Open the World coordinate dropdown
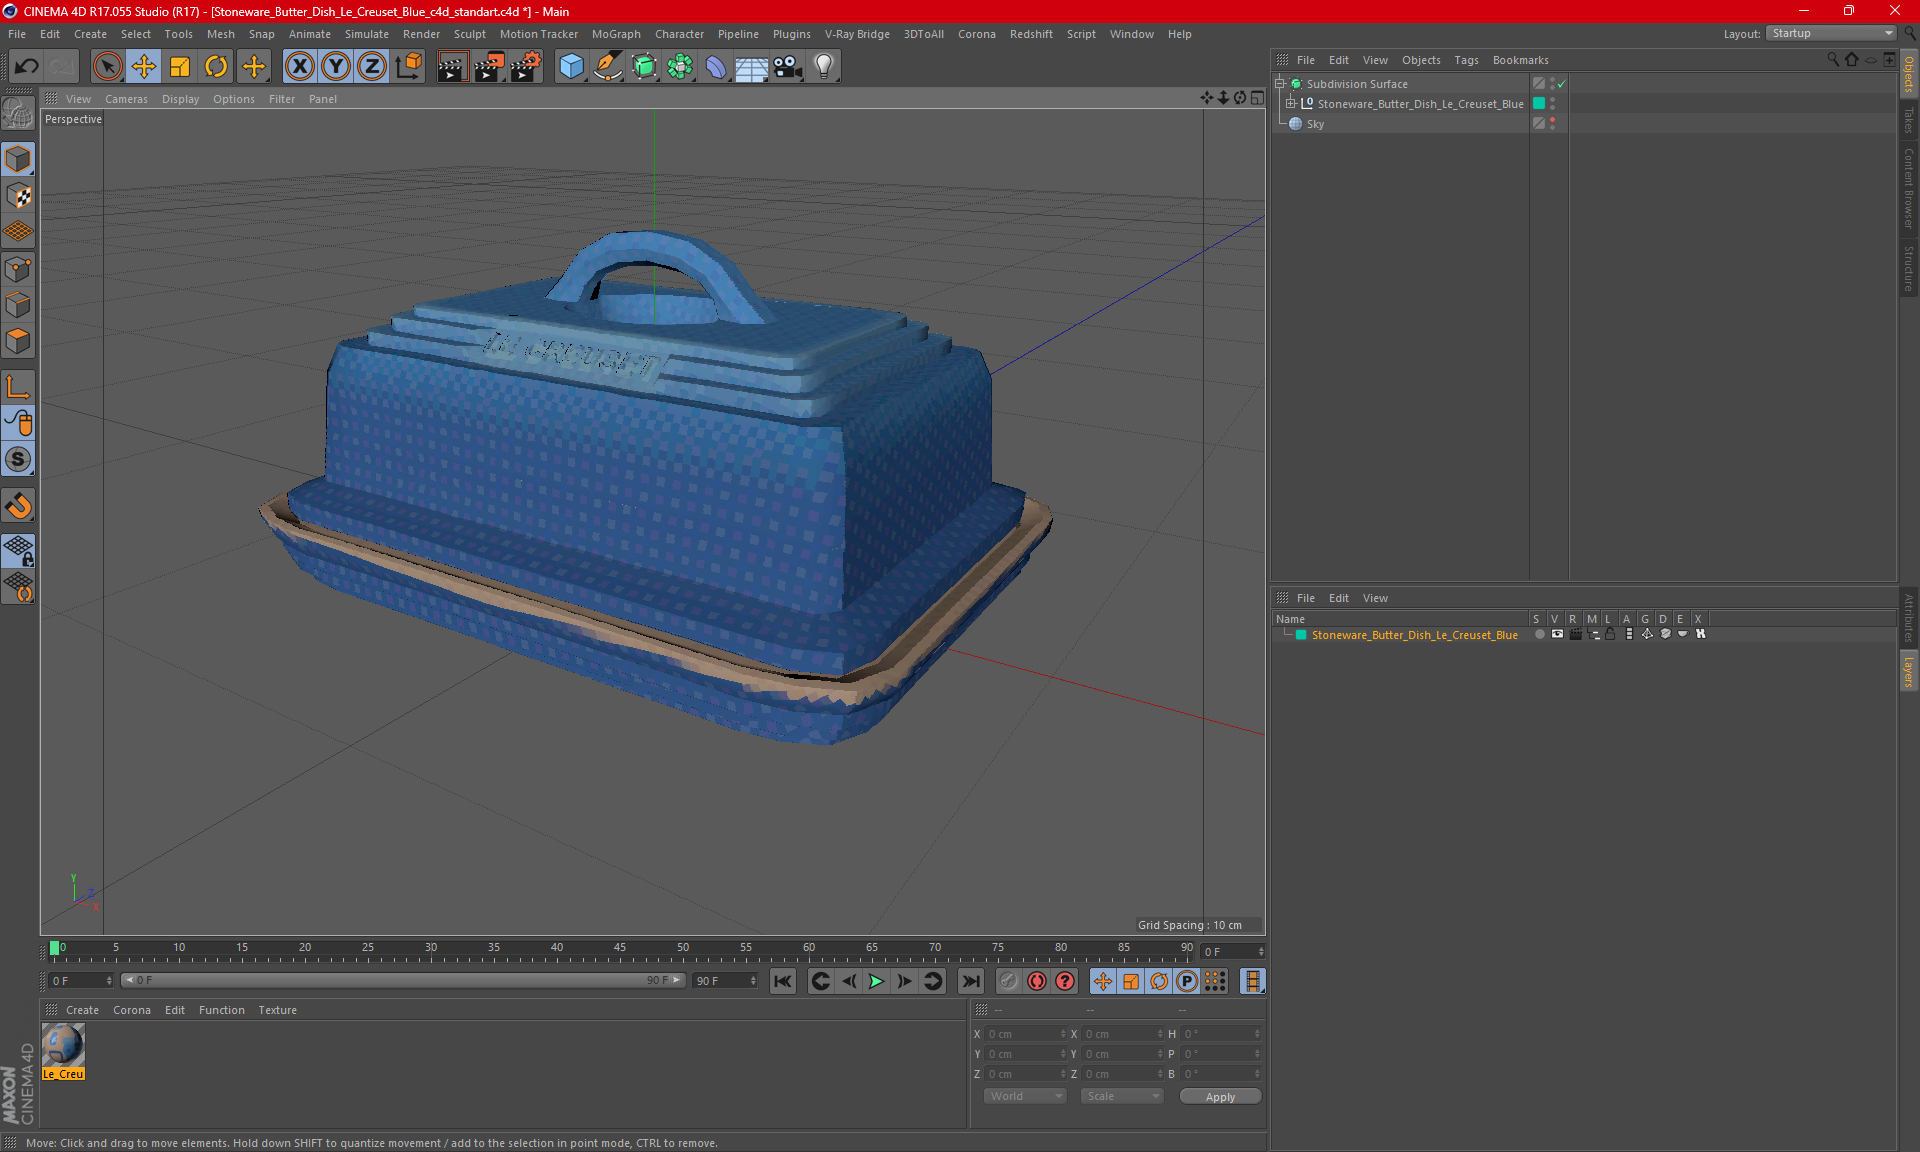Screen dimensions: 1920x1152 1025,1096
